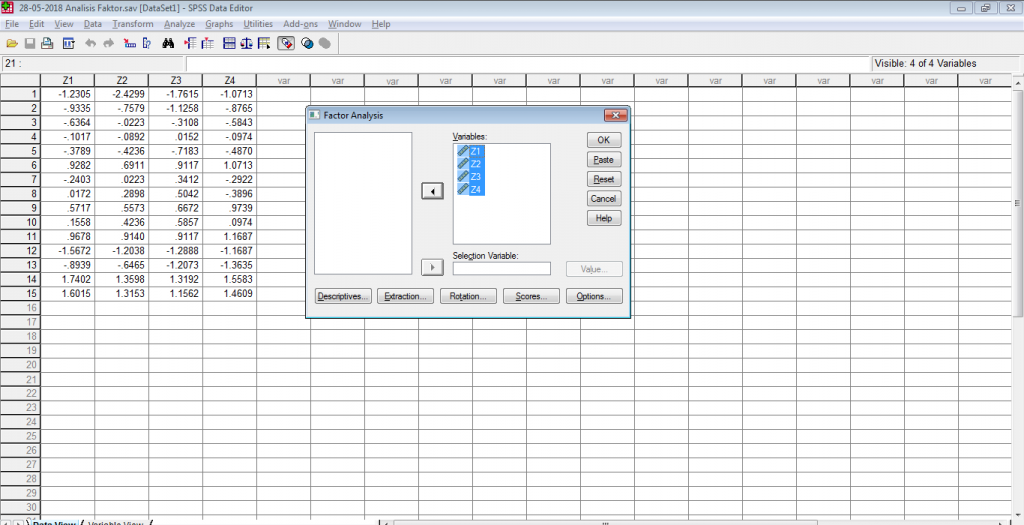Click the Weight Cases scale icon

click(246, 44)
